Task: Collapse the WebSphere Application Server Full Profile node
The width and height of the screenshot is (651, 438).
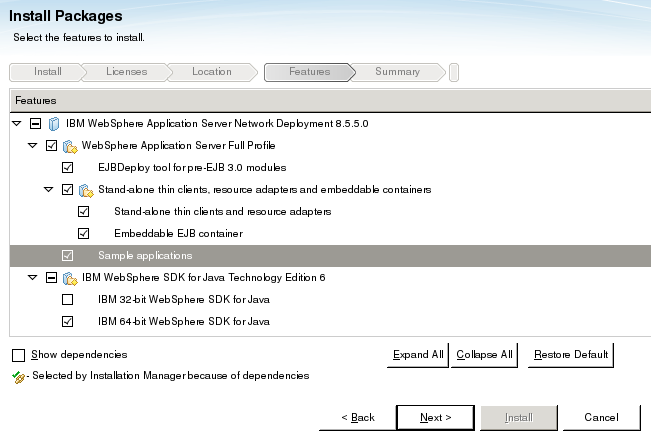Action: tap(34, 146)
